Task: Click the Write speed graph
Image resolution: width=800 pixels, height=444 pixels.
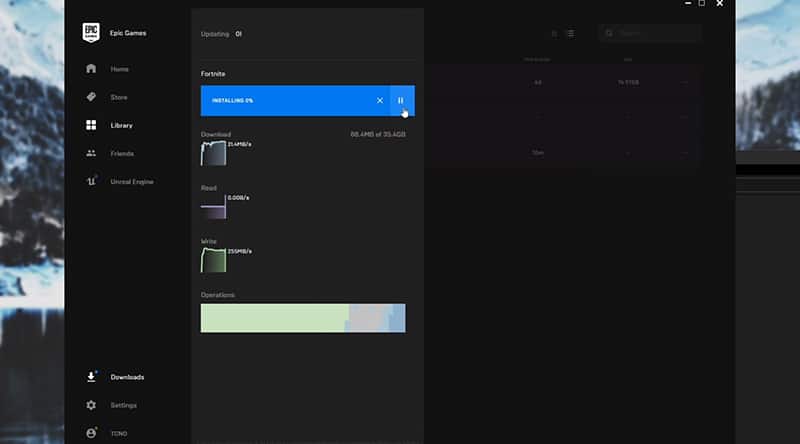Action: tap(214, 260)
